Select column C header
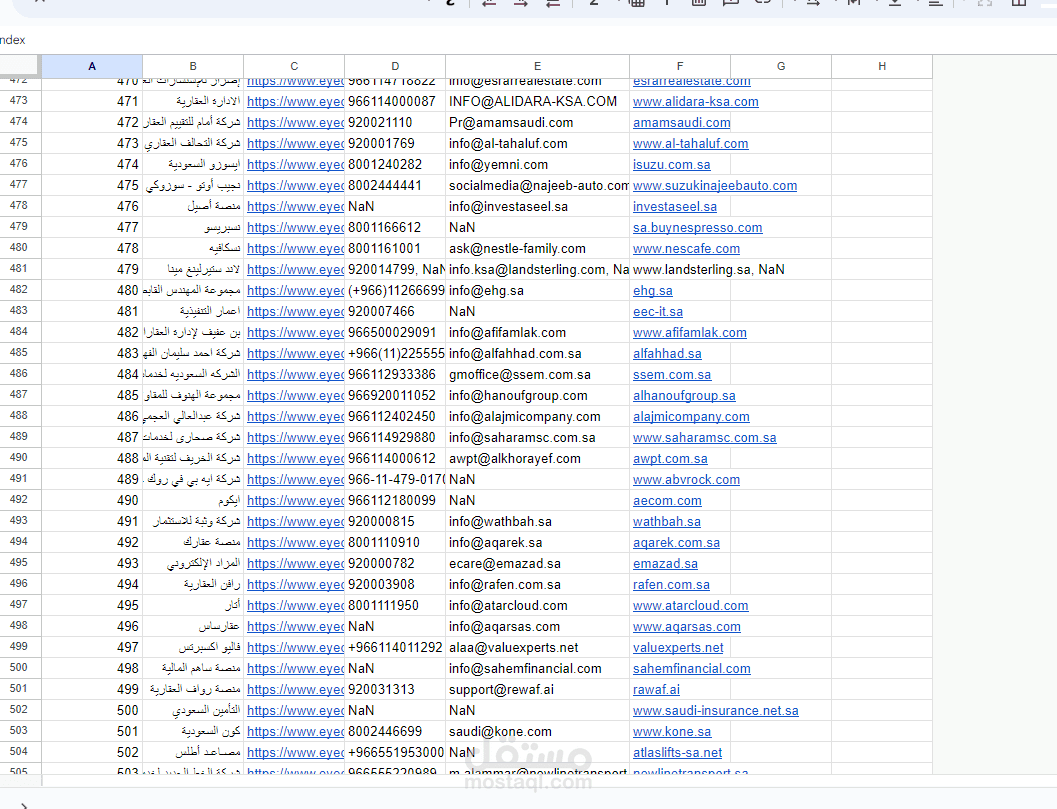The width and height of the screenshot is (1057, 809). (294, 66)
